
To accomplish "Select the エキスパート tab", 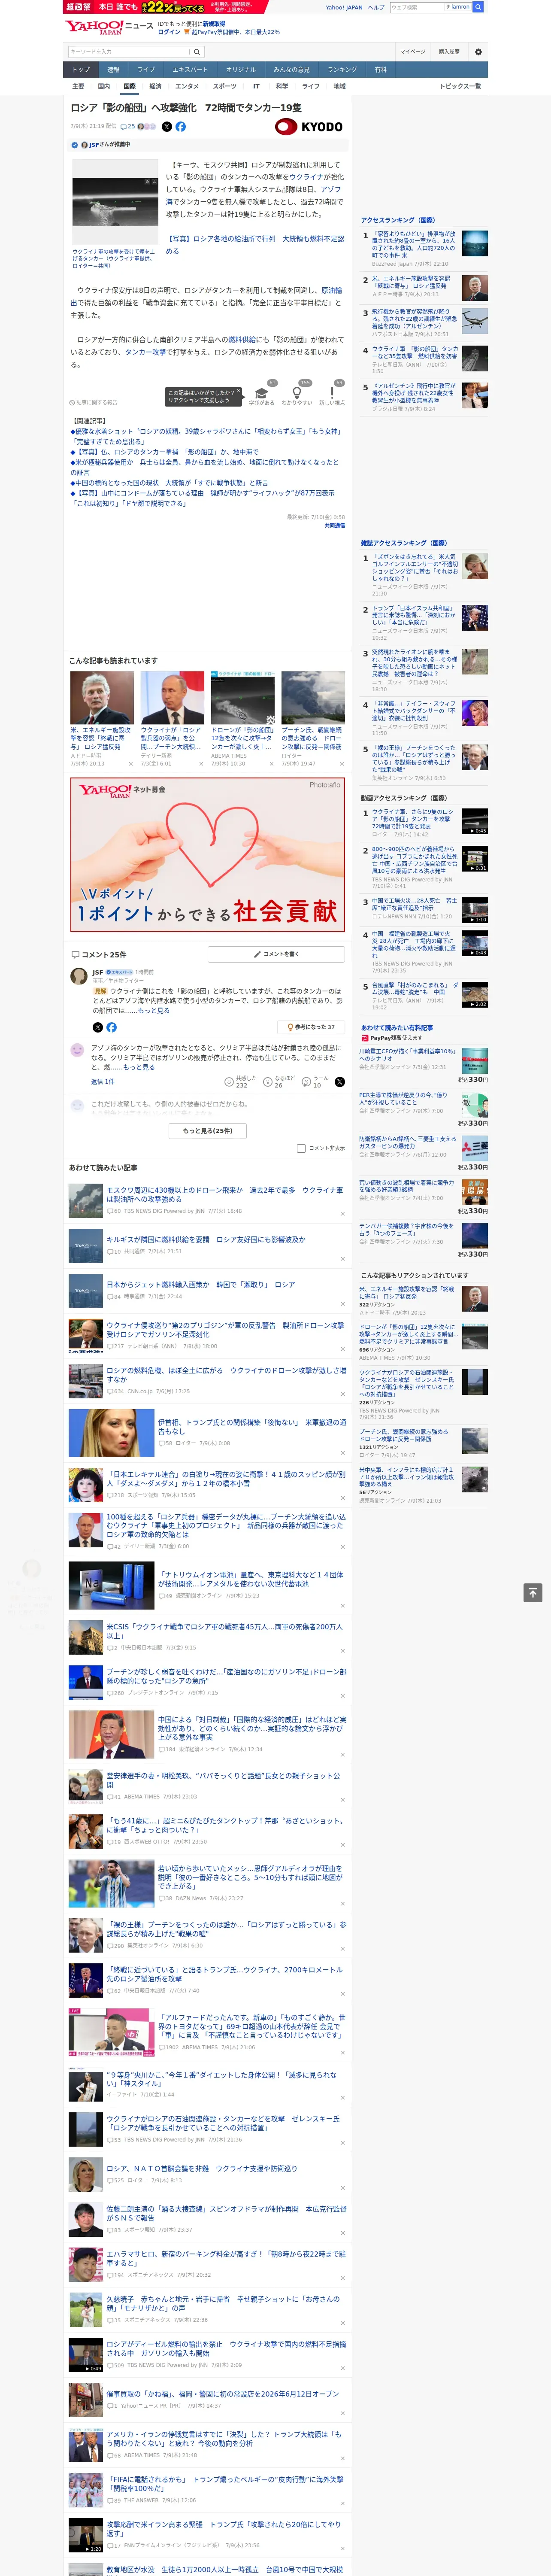I will tap(190, 70).
